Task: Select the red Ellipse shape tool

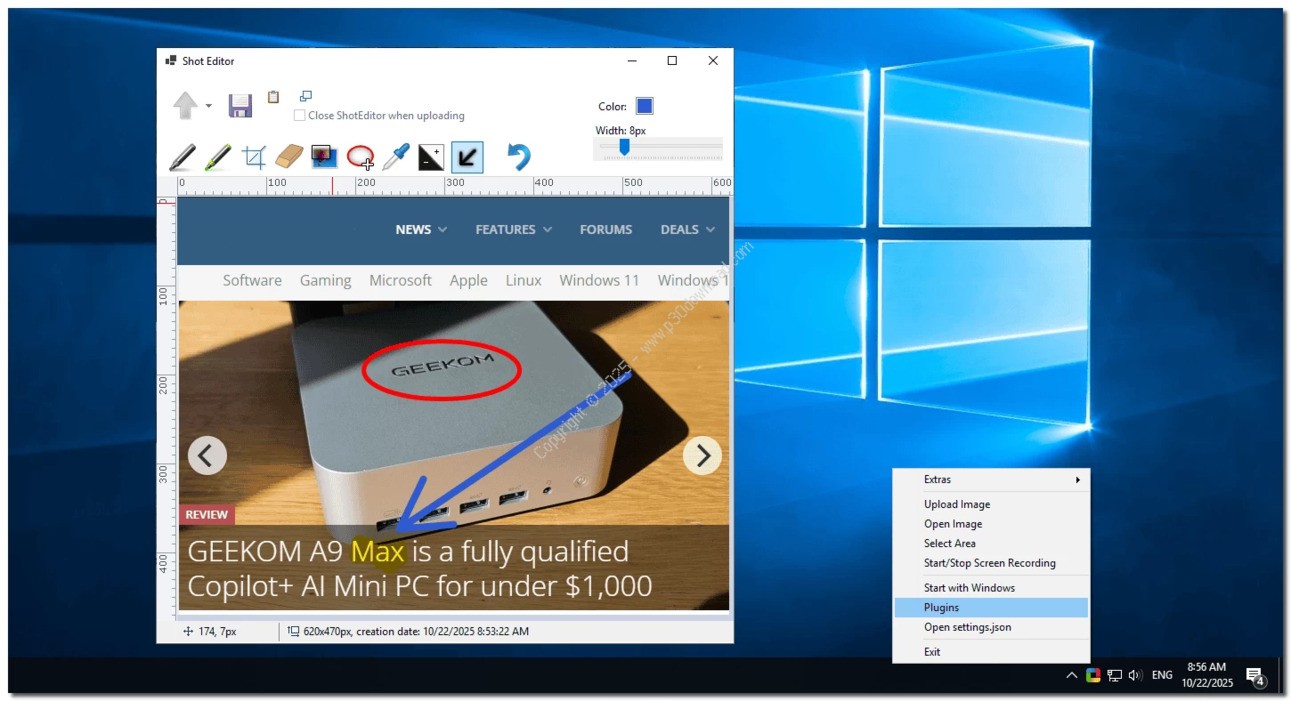Action: (x=360, y=157)
